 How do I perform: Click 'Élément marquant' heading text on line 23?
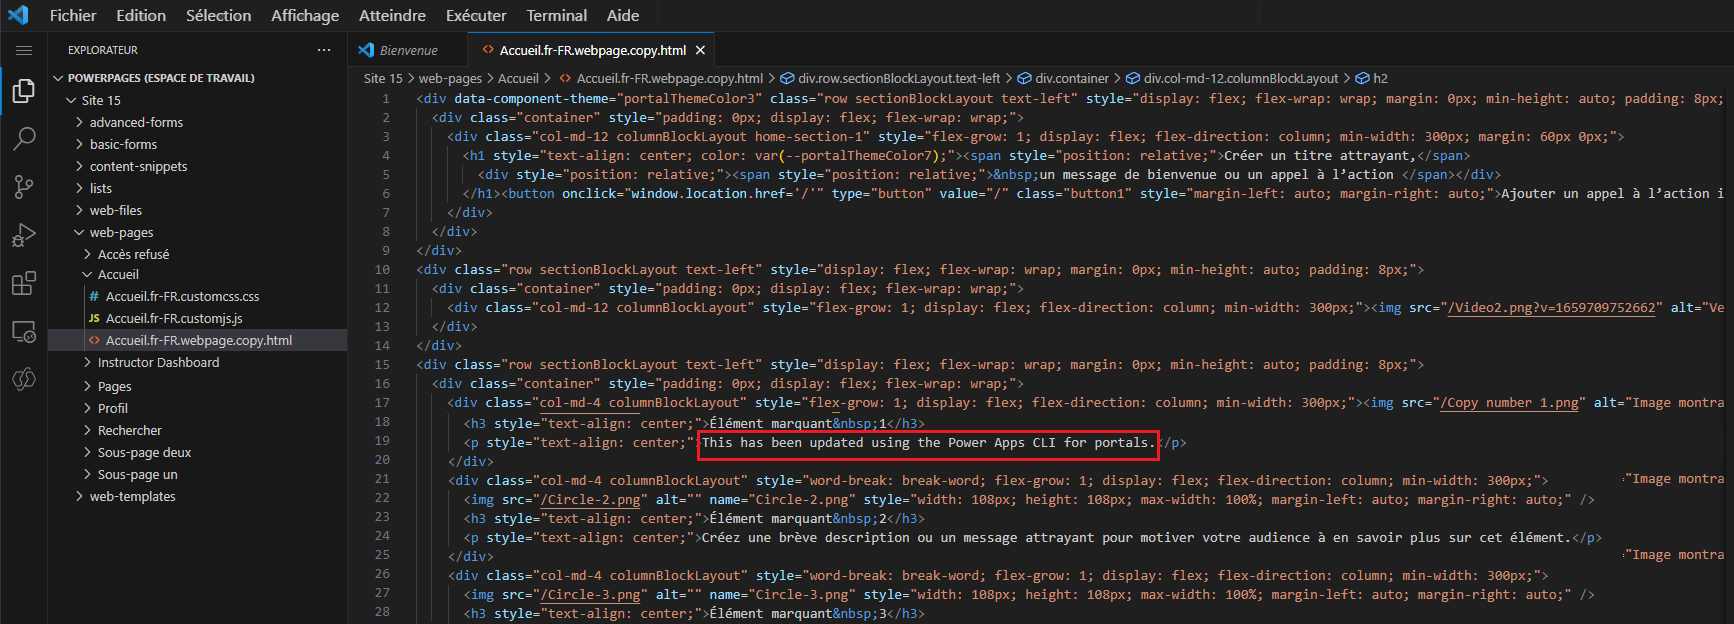tap(771, 518)
